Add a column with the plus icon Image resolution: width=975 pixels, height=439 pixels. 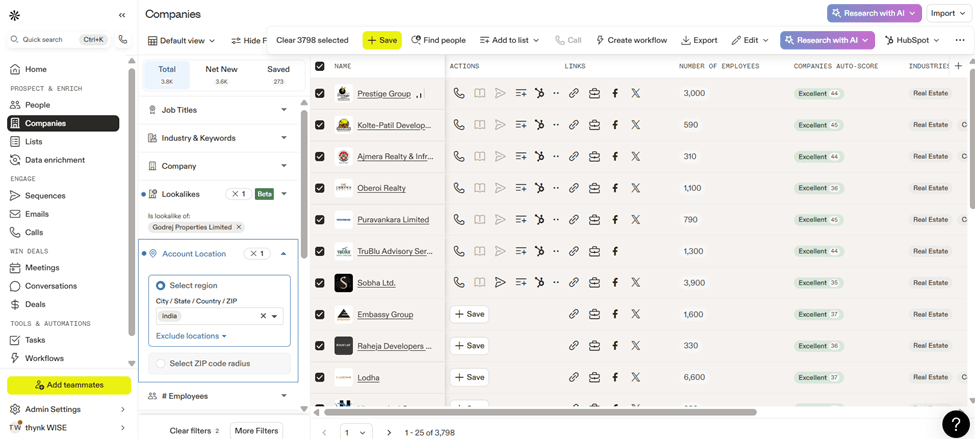(958, 65)
